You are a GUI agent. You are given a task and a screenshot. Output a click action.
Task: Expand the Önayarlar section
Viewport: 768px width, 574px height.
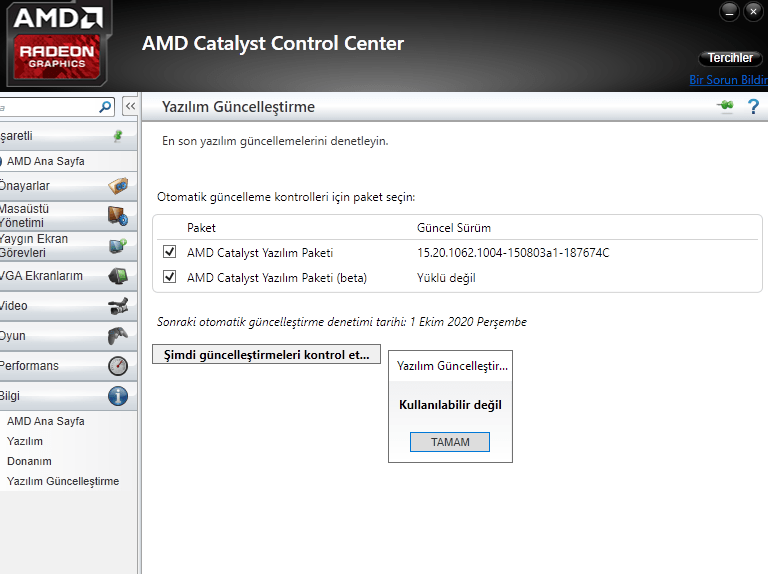[x=69, y=186]
